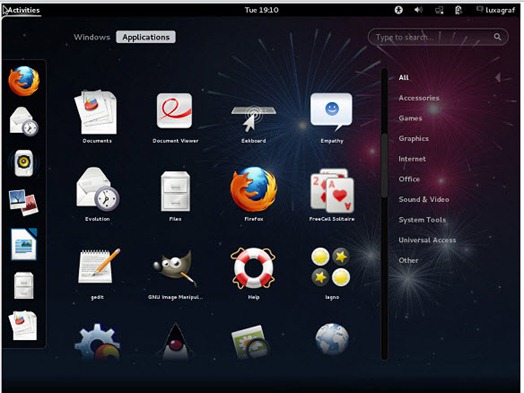Open the luxagraf user menu

tap(496, 10)
